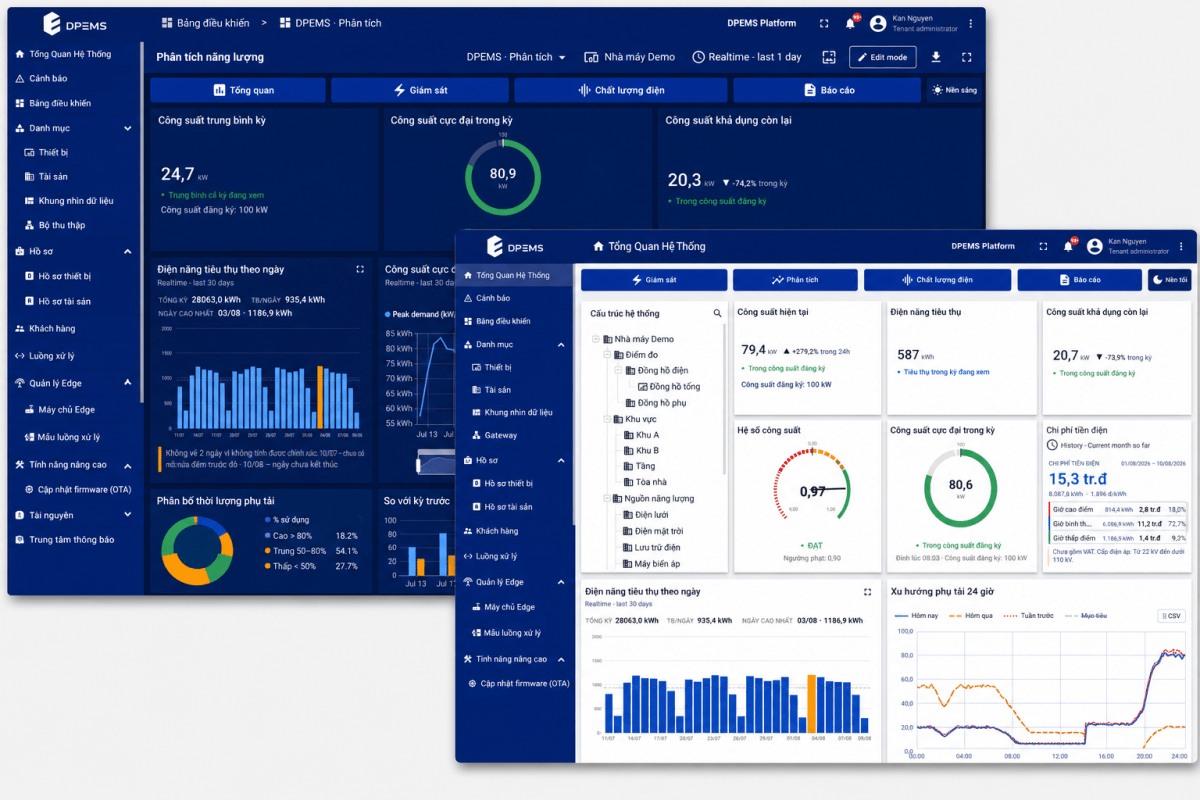Toggle the Nền tối dark mode button
This screenshot has width=1200, height=800.
(x=1169, y=280)
